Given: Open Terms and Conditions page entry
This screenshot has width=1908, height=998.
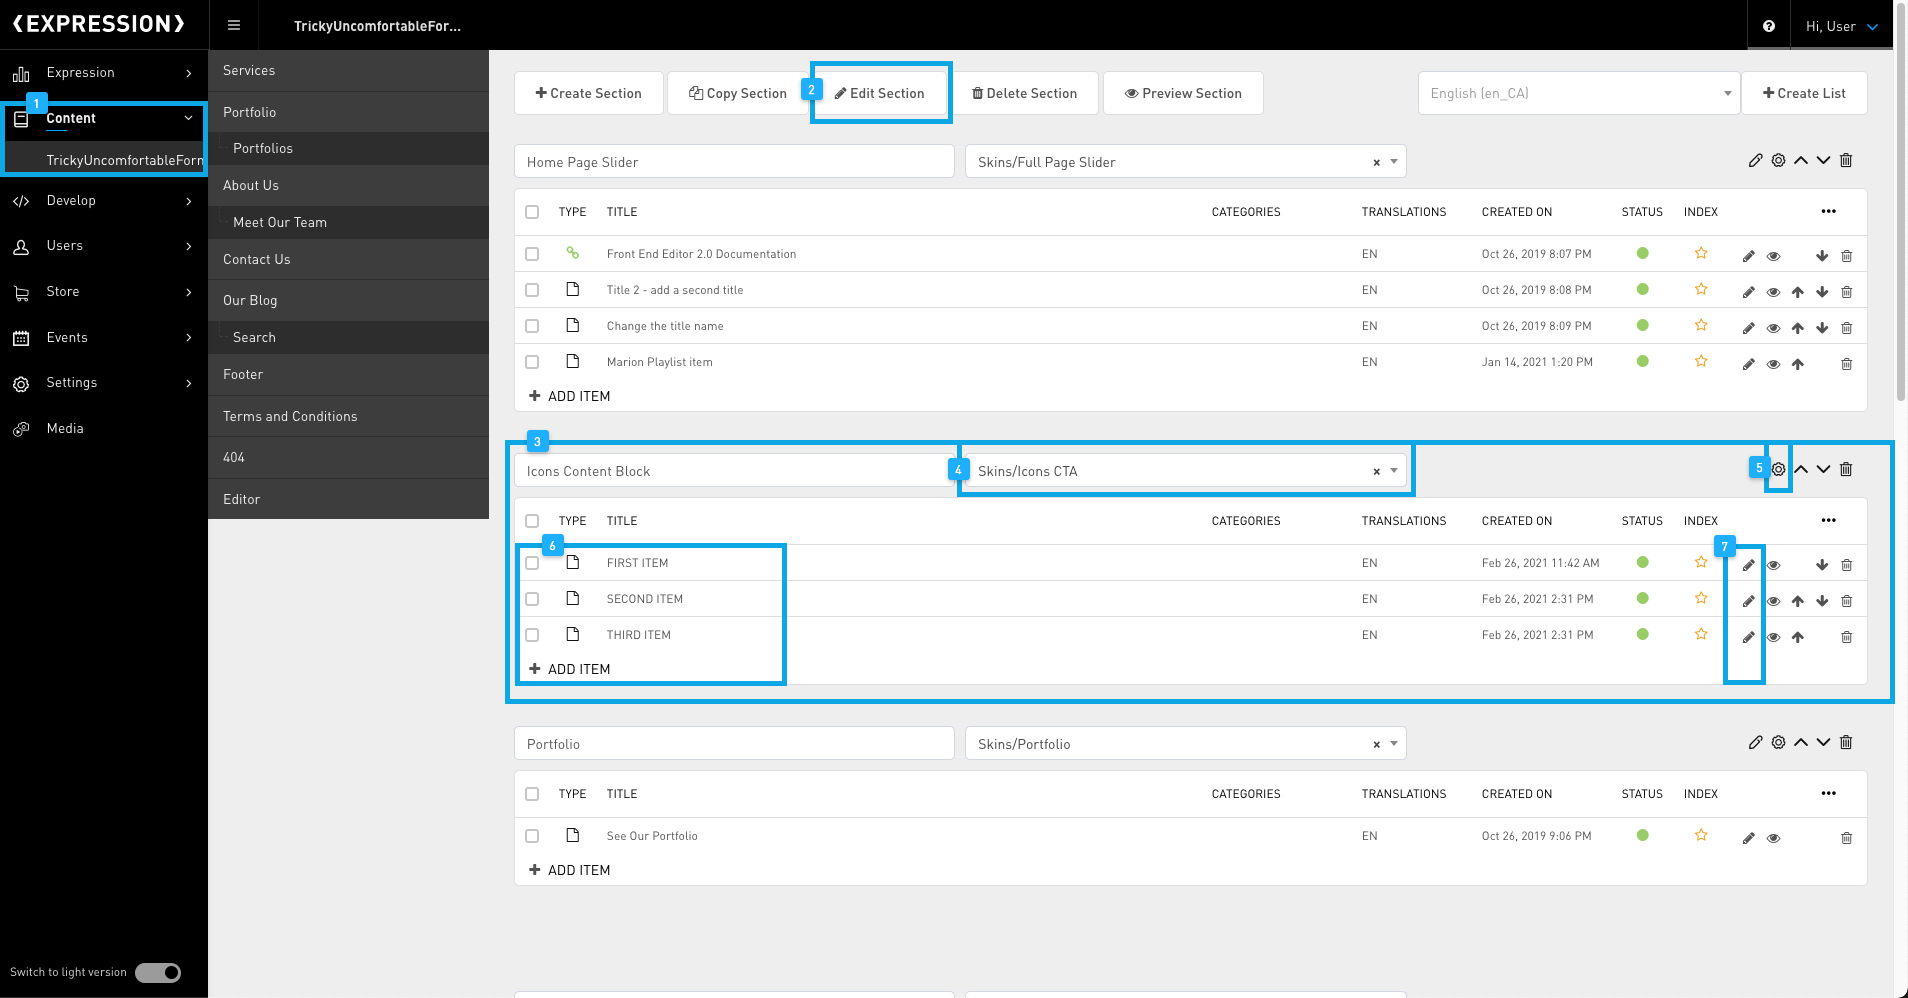Looking at the screenshot, I should pos(290,416).
